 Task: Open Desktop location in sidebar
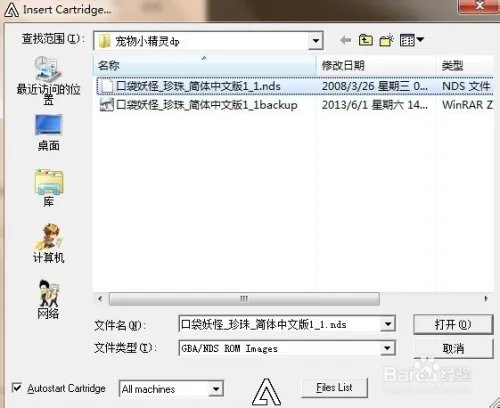(48, 133)
